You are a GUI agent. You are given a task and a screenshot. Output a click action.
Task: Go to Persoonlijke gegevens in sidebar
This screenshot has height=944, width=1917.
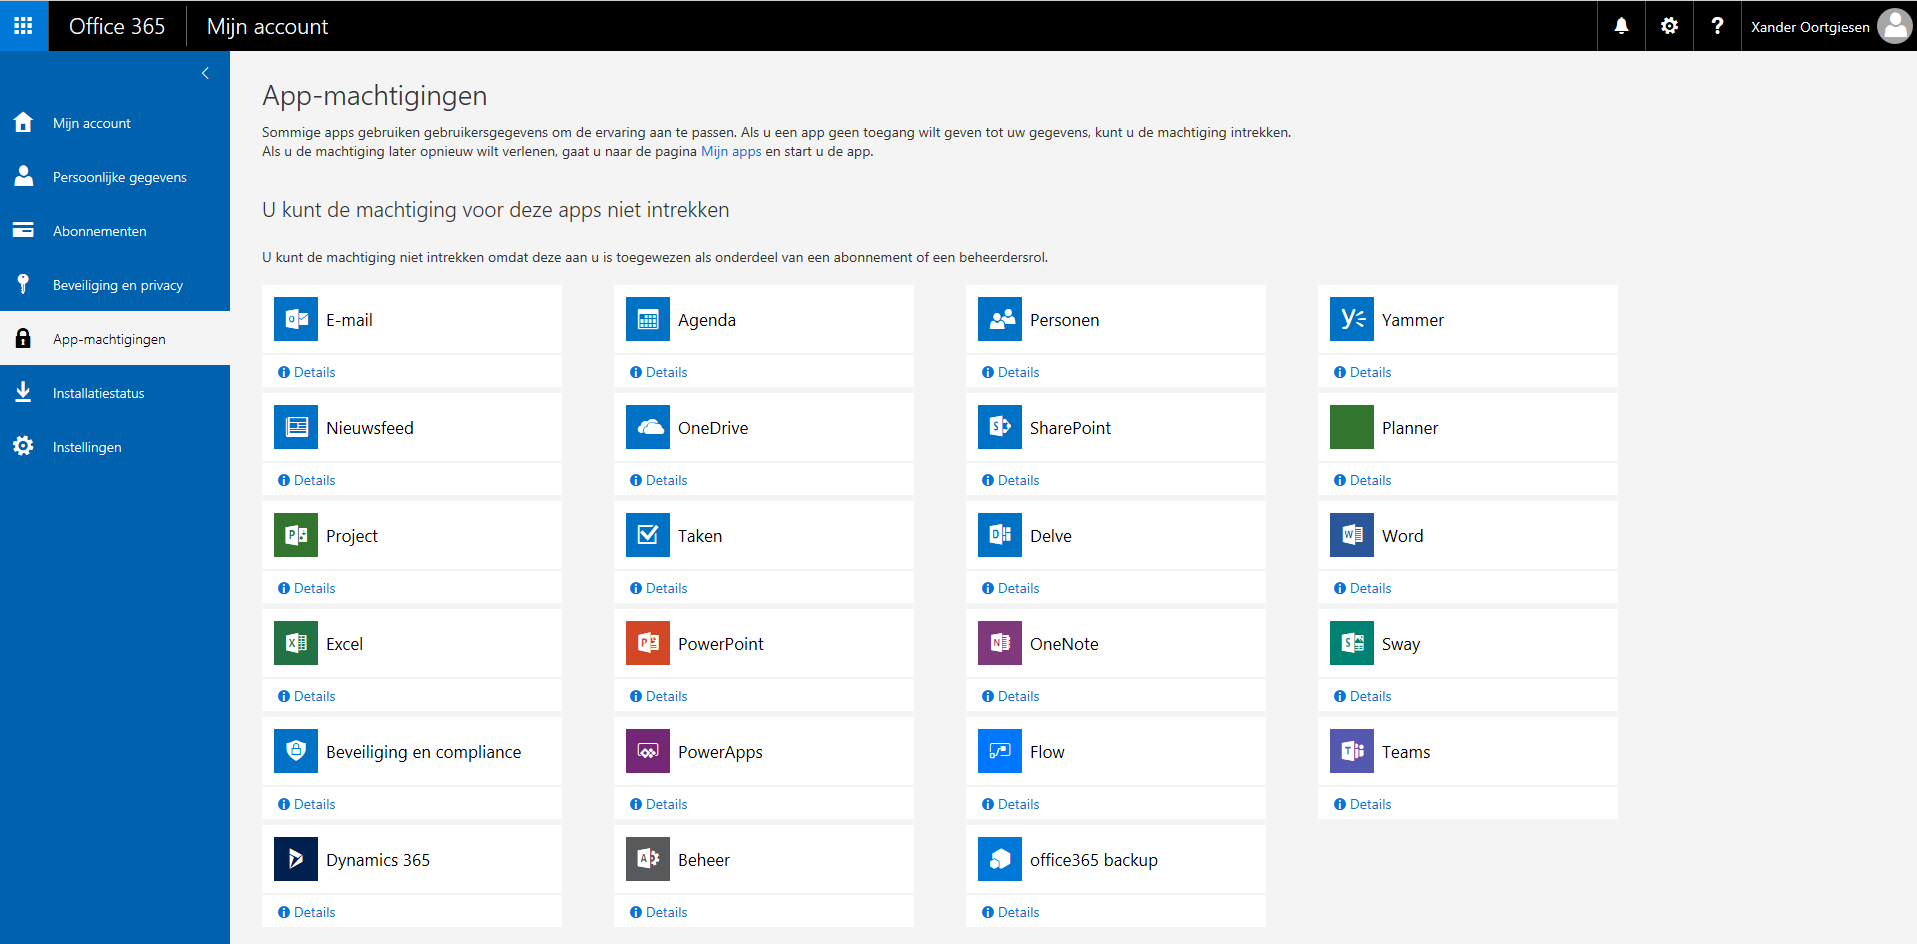(x=119, y=177)
